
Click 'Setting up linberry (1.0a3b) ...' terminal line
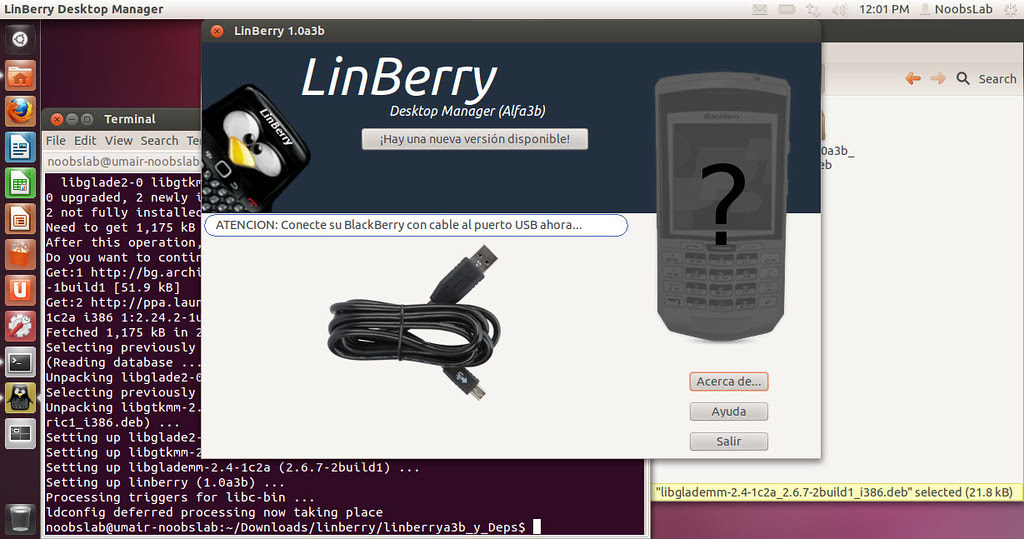tap(165, 482)
